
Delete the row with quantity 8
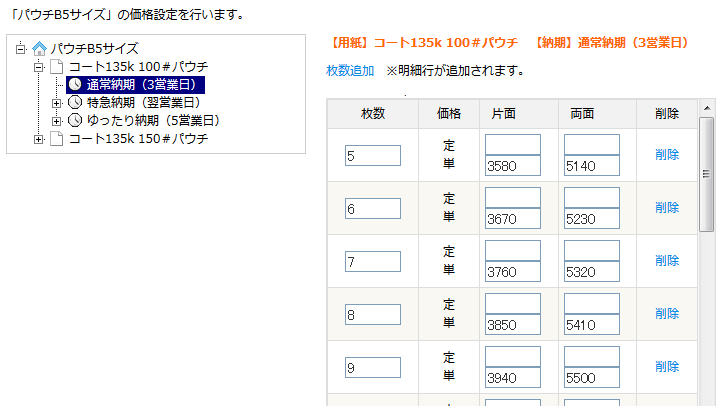click(667, 314)
